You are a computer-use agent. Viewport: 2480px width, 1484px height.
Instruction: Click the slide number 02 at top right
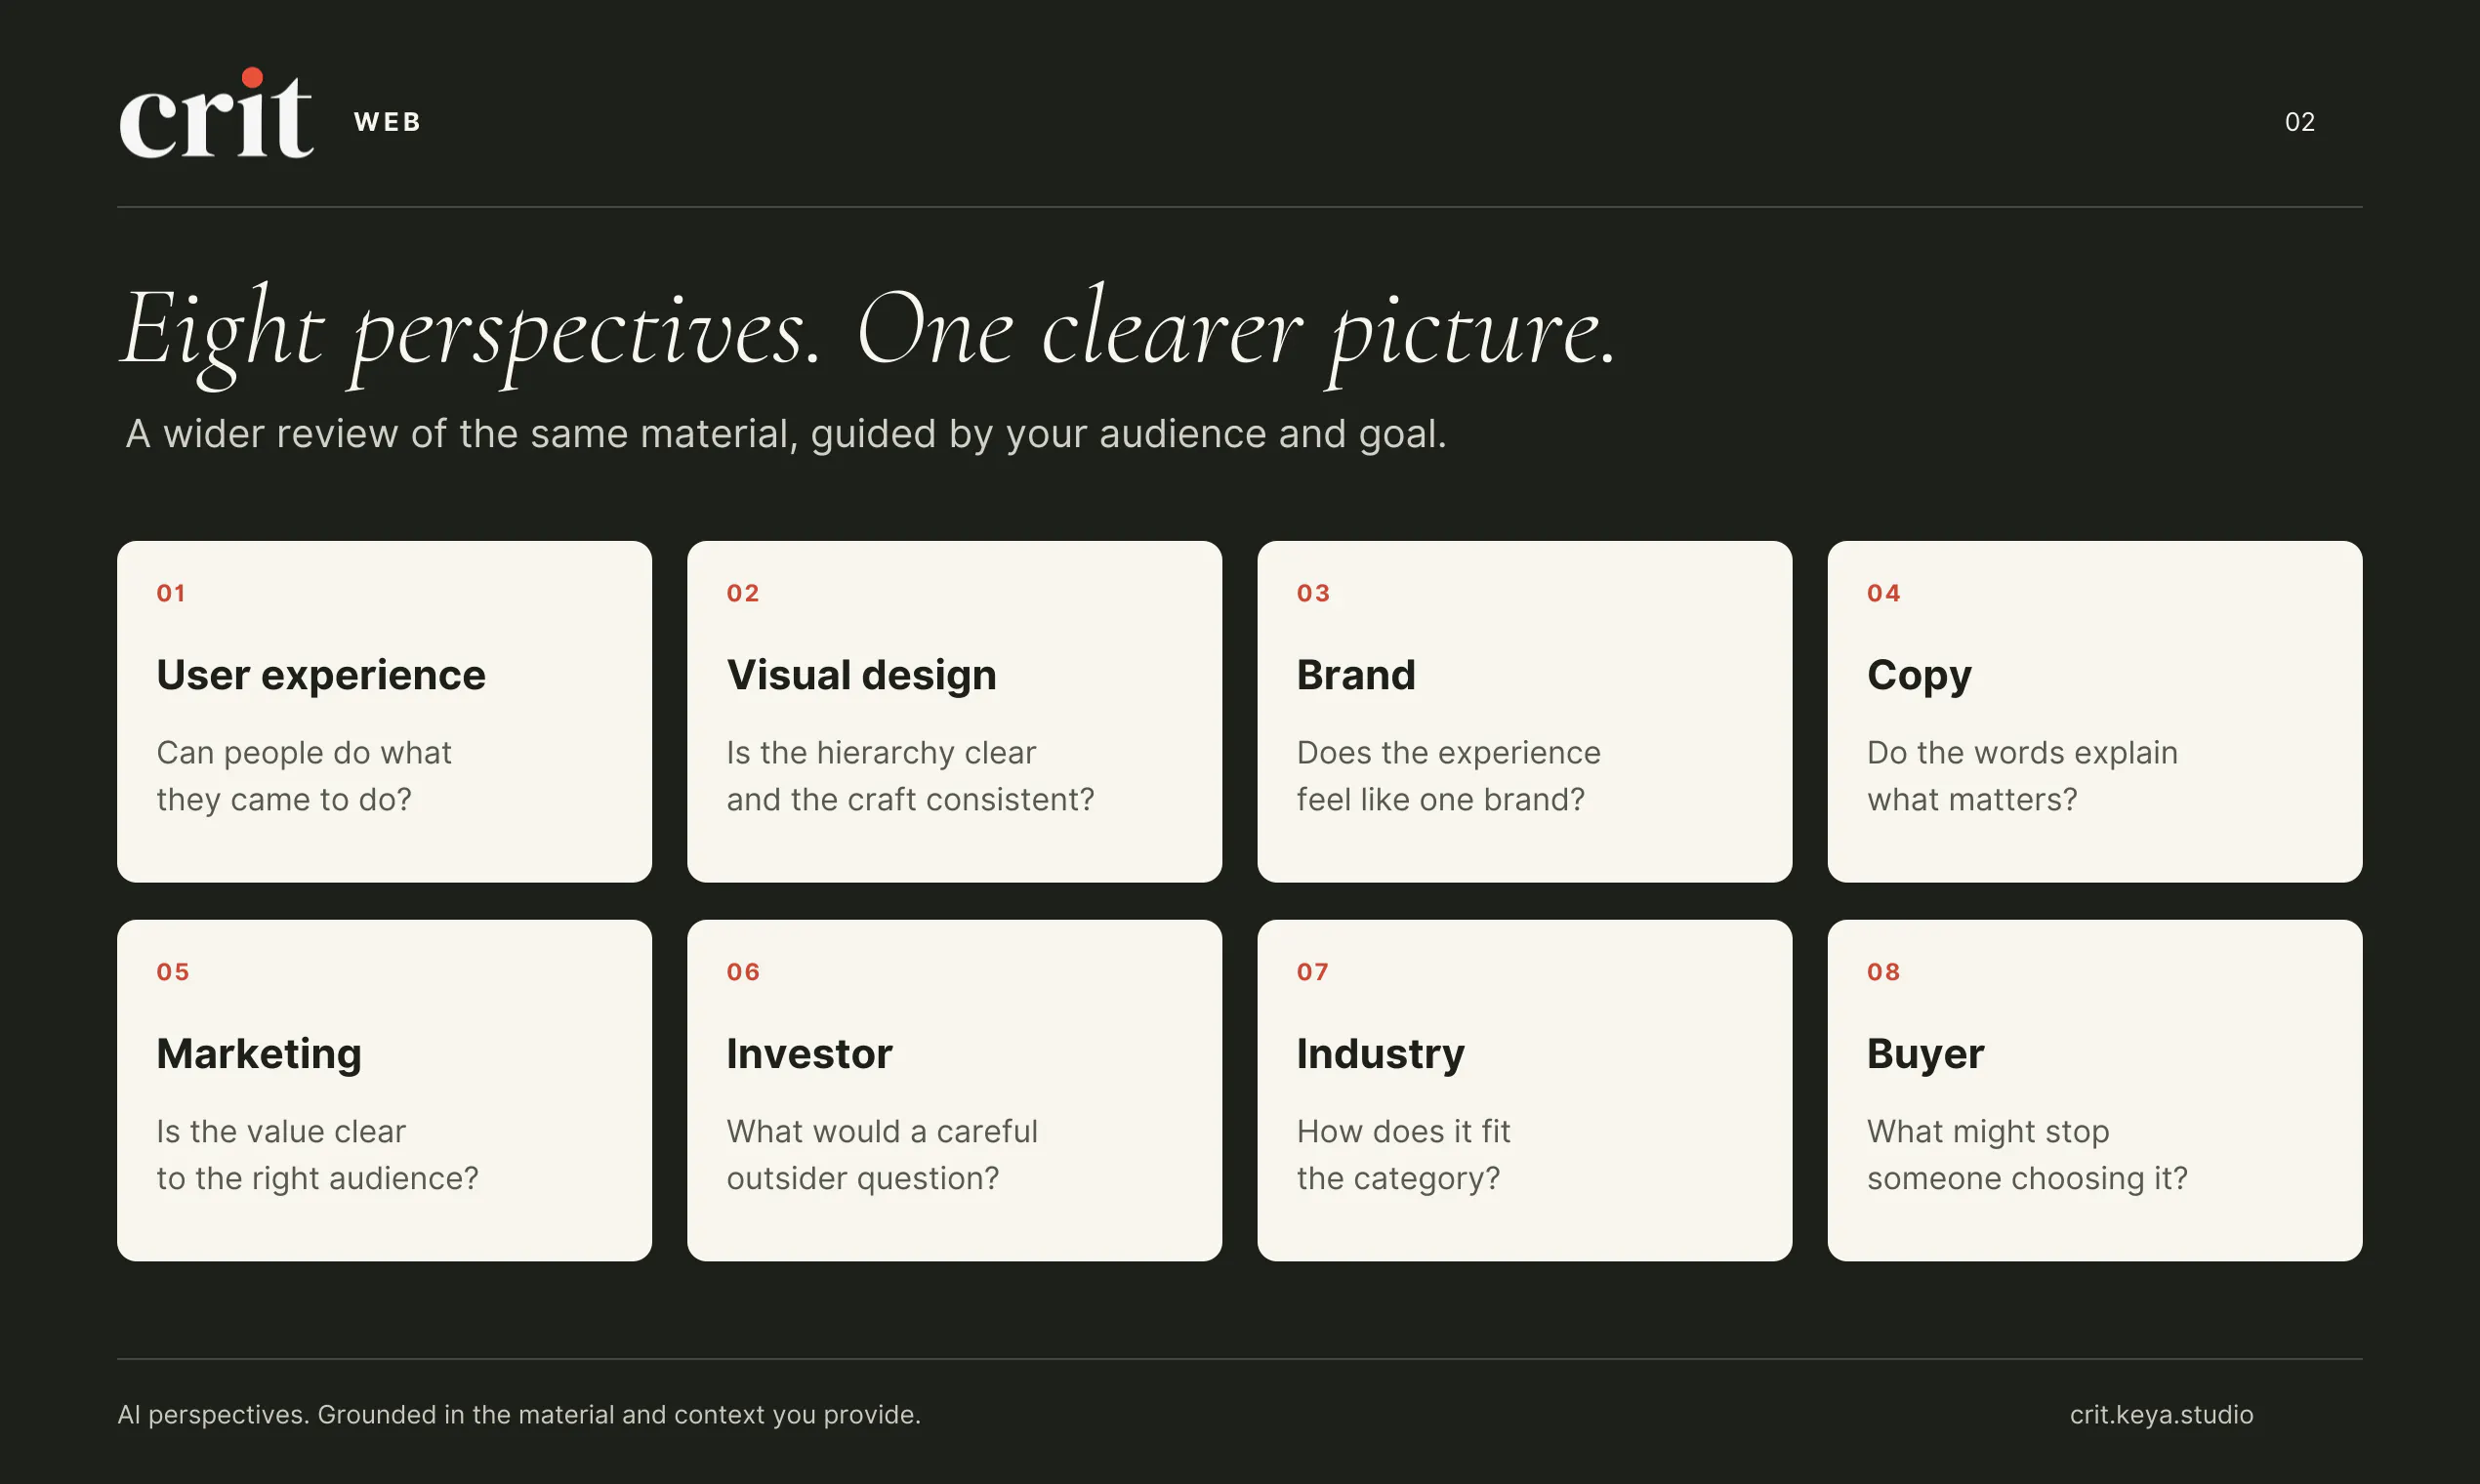coord(2300,122)
